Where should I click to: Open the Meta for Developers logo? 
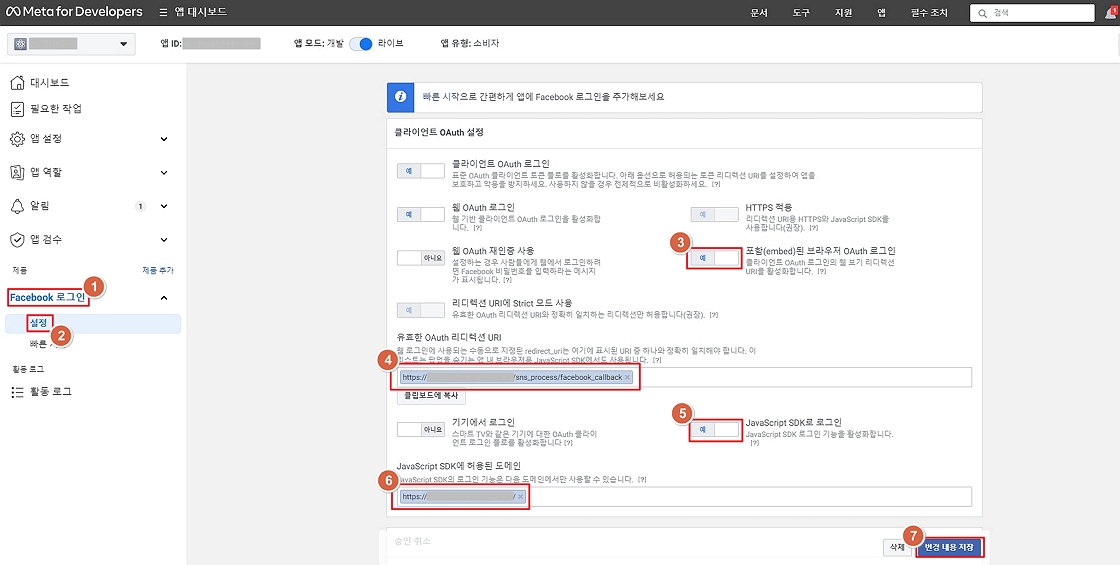[74, 12]
